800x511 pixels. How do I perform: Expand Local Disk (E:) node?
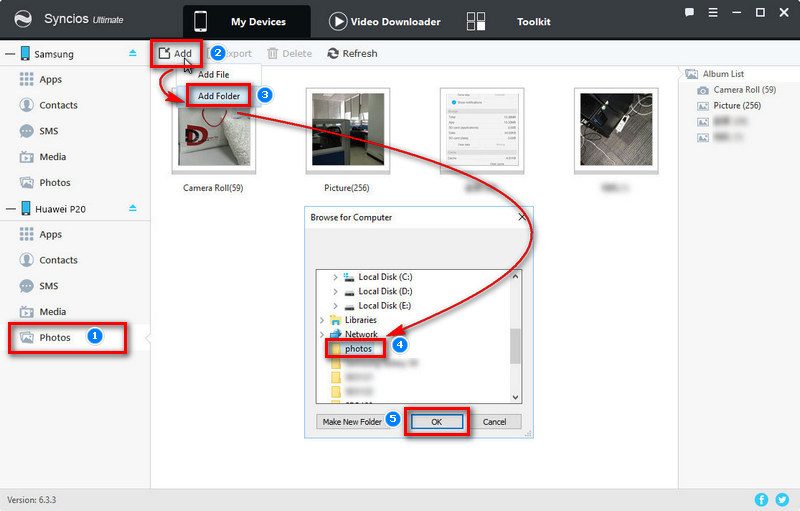pos(335,305)
